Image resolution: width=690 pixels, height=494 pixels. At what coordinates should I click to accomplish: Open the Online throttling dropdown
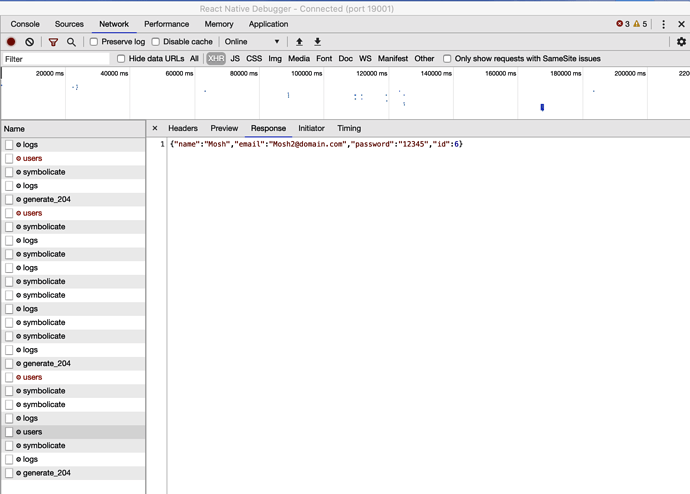pyautogui.click(x=252, y=42)
